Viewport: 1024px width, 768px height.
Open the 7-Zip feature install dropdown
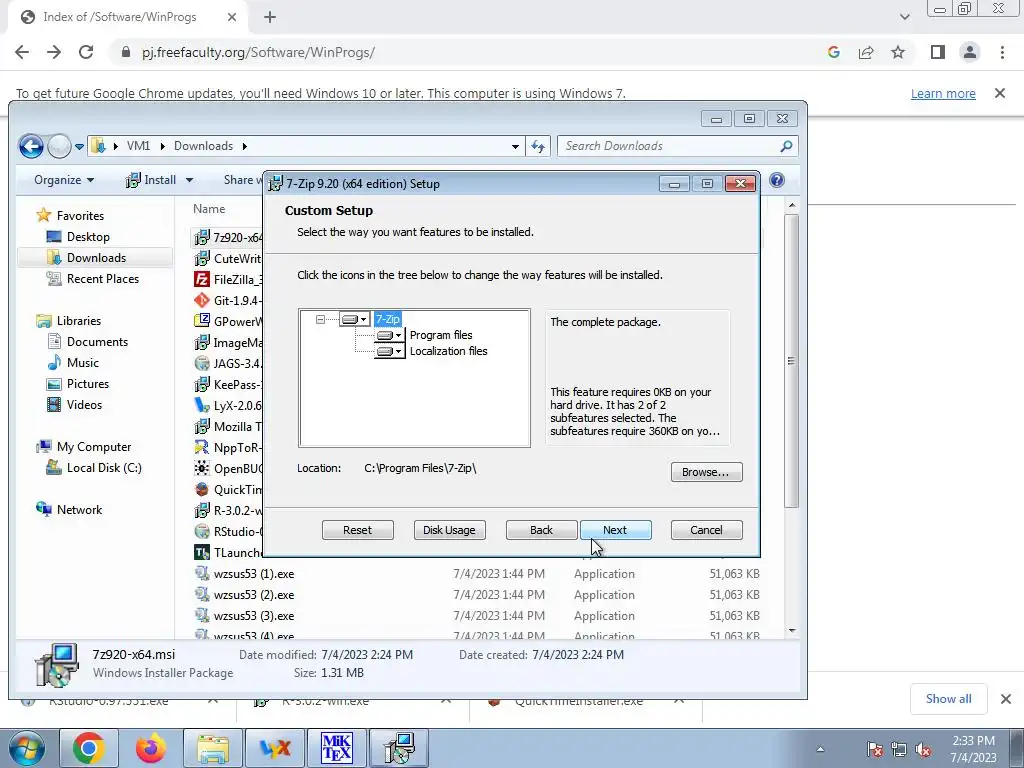pyautogui.click(x=355, y=319)
